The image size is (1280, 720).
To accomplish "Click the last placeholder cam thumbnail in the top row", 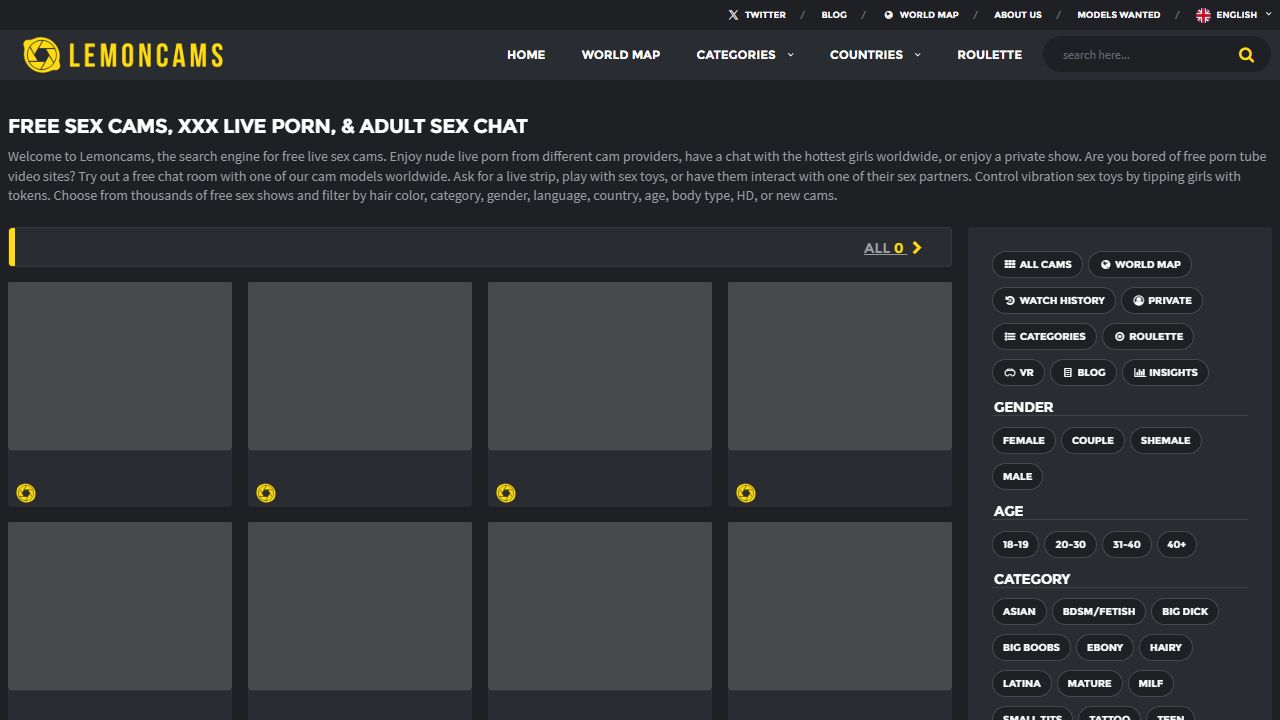I will point(840,366).
